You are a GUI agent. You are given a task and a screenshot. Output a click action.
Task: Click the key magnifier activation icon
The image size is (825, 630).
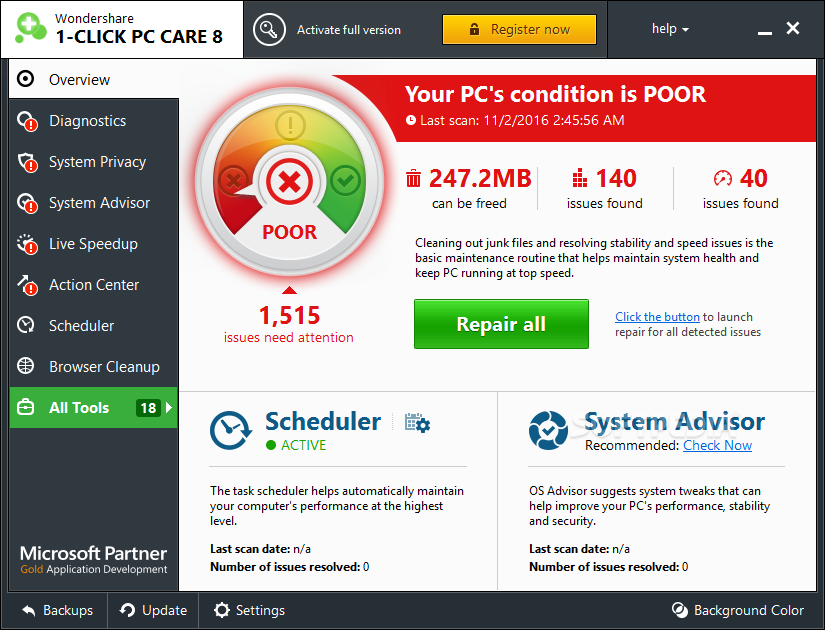point(269,30)
